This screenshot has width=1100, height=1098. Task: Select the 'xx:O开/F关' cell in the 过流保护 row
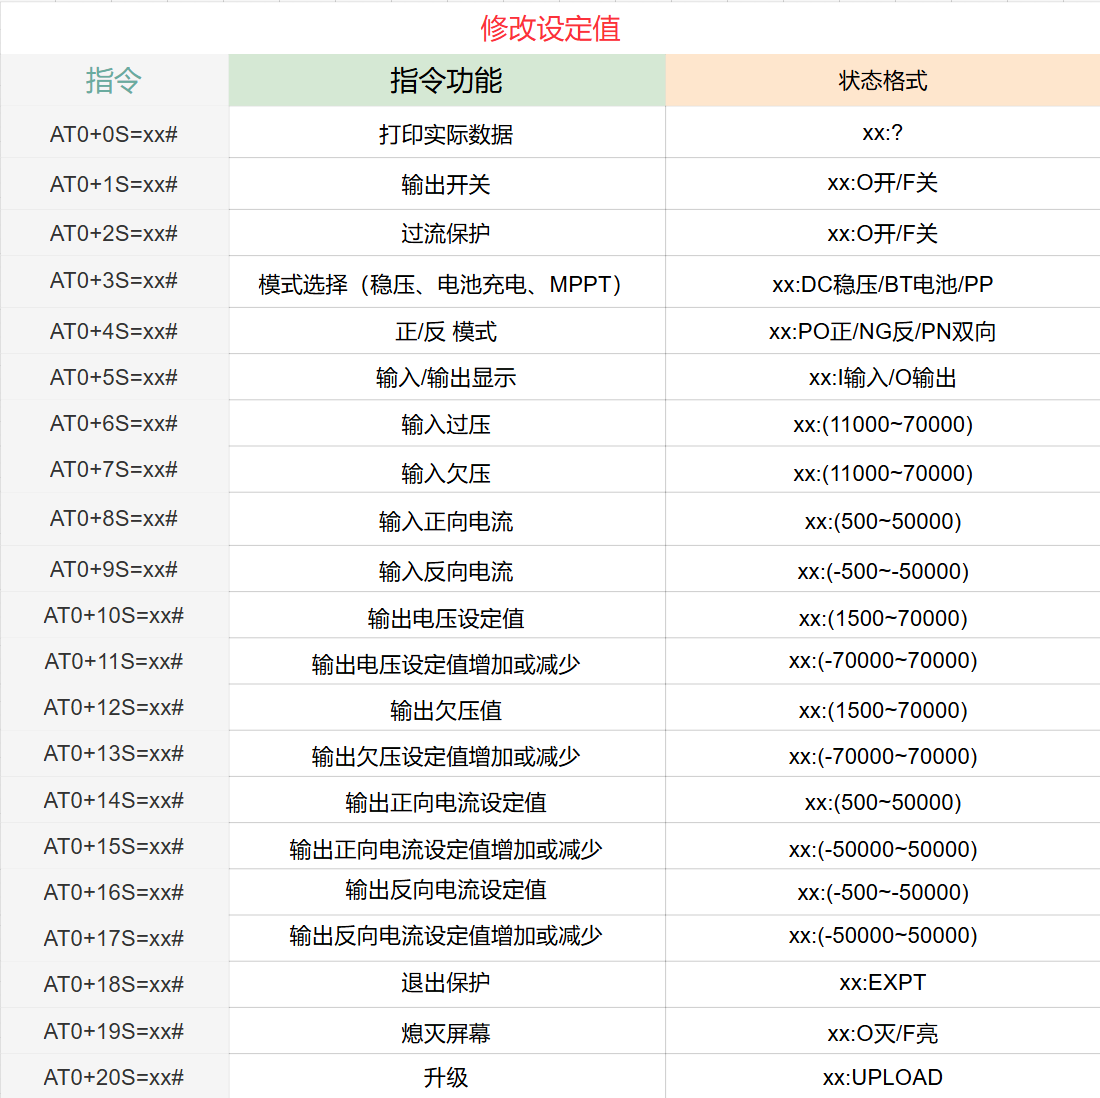(x=883, y=233)
